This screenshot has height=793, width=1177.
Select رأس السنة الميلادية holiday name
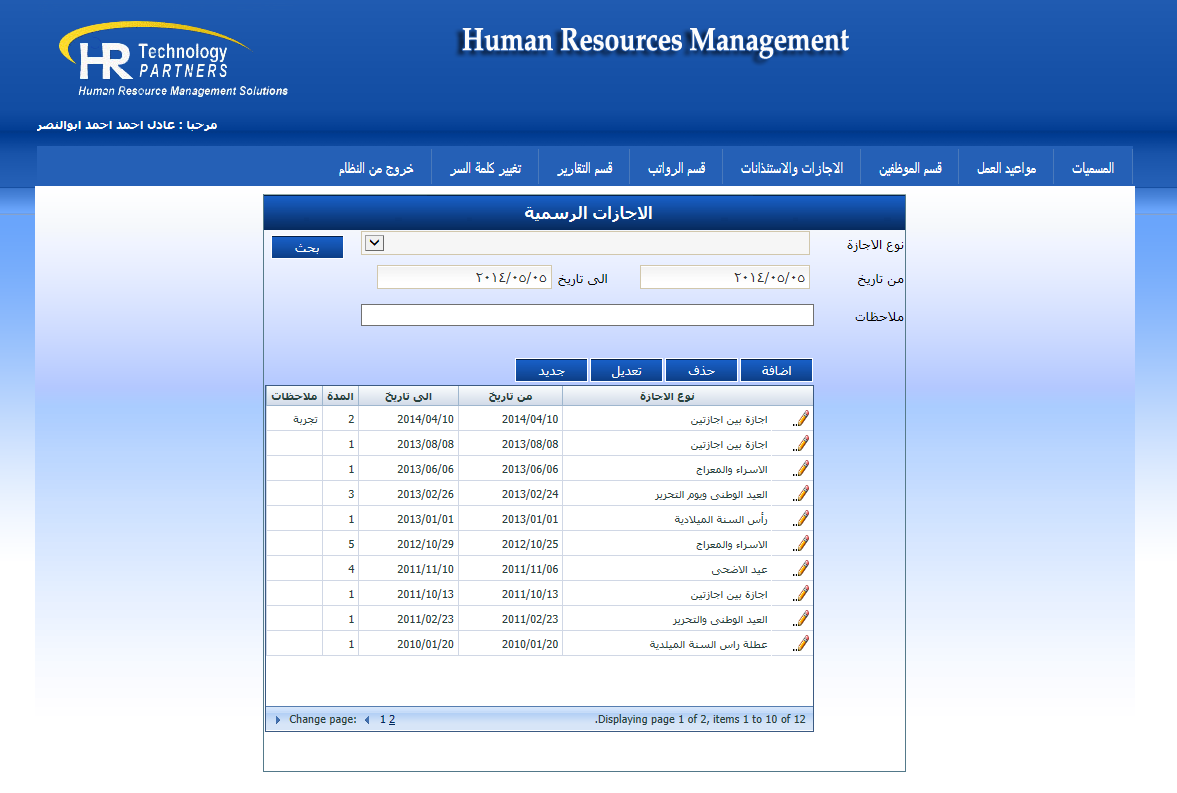721,519
